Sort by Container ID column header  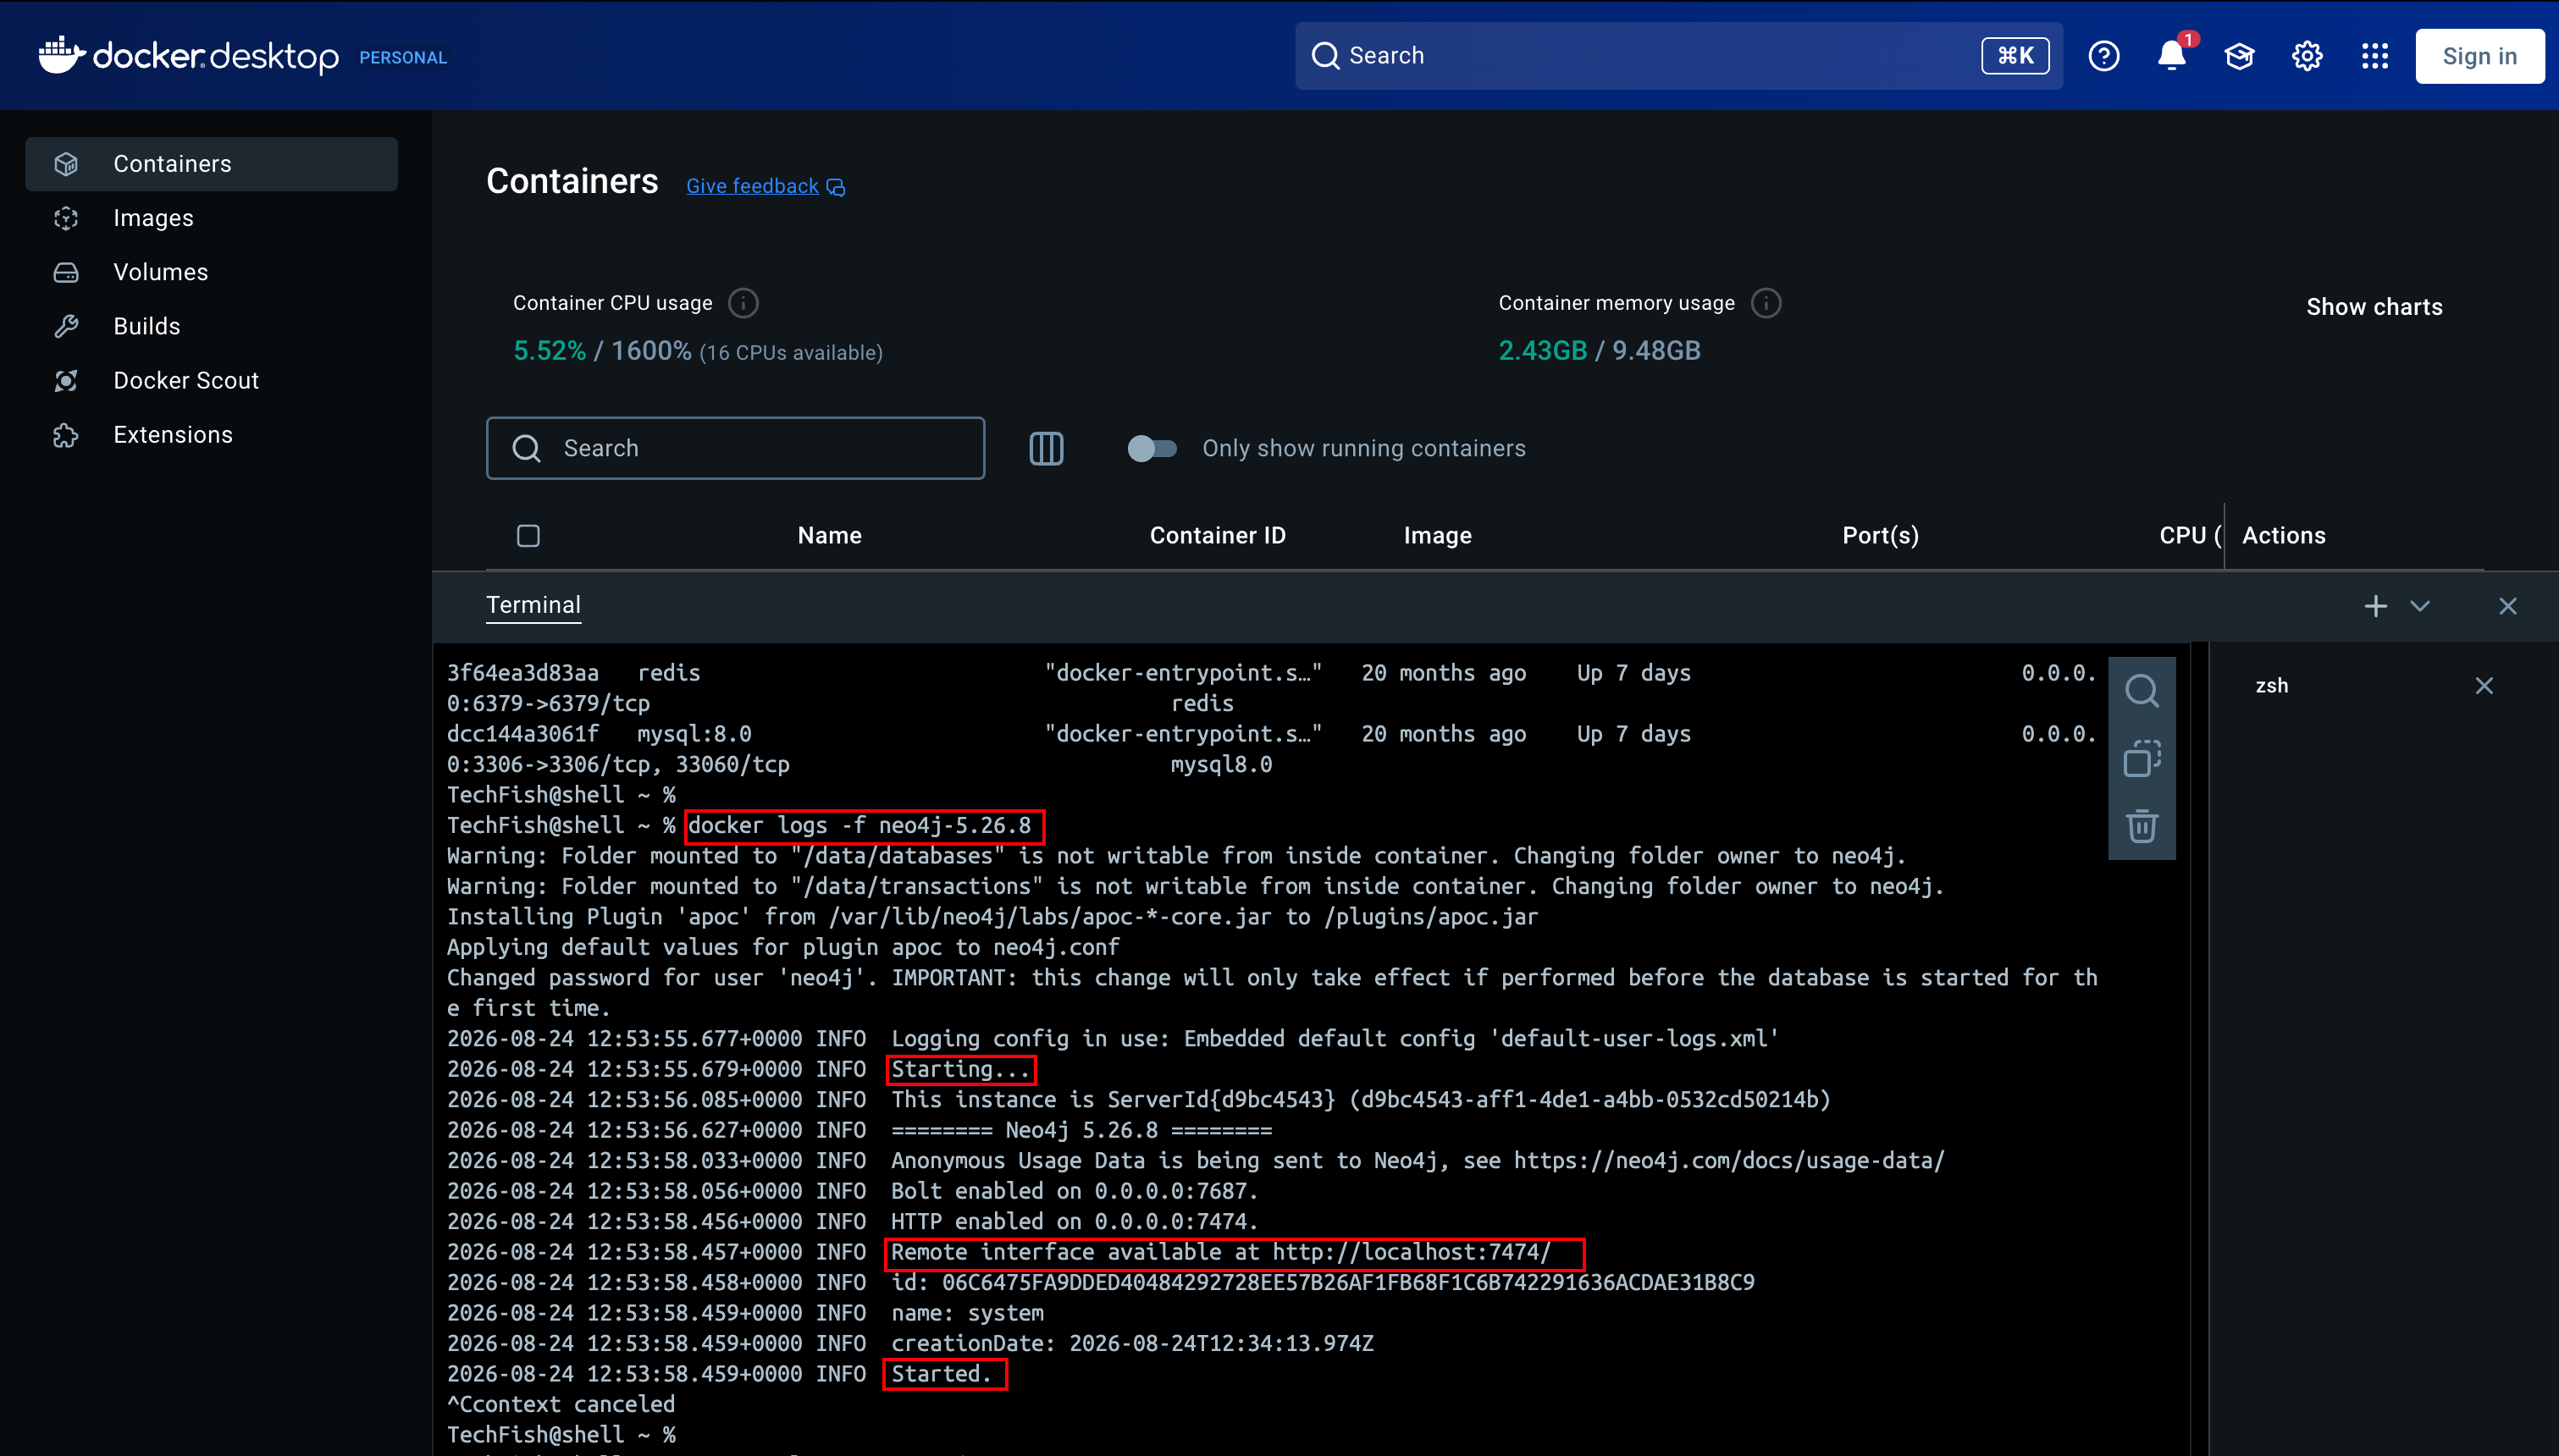tap(1217, 536)
